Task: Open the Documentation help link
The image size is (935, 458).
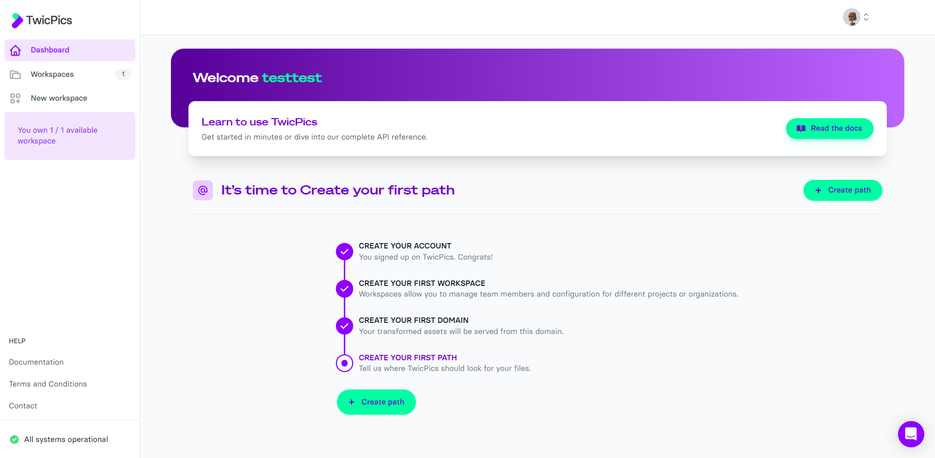Action: (x=36, y=362)
